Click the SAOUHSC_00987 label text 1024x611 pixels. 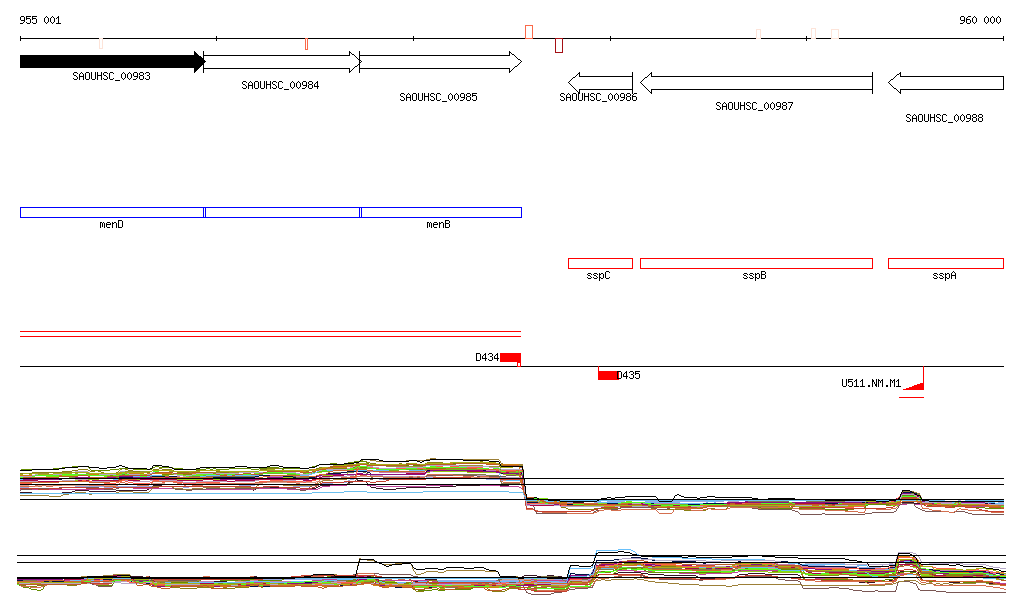click(x=754, y=106)
